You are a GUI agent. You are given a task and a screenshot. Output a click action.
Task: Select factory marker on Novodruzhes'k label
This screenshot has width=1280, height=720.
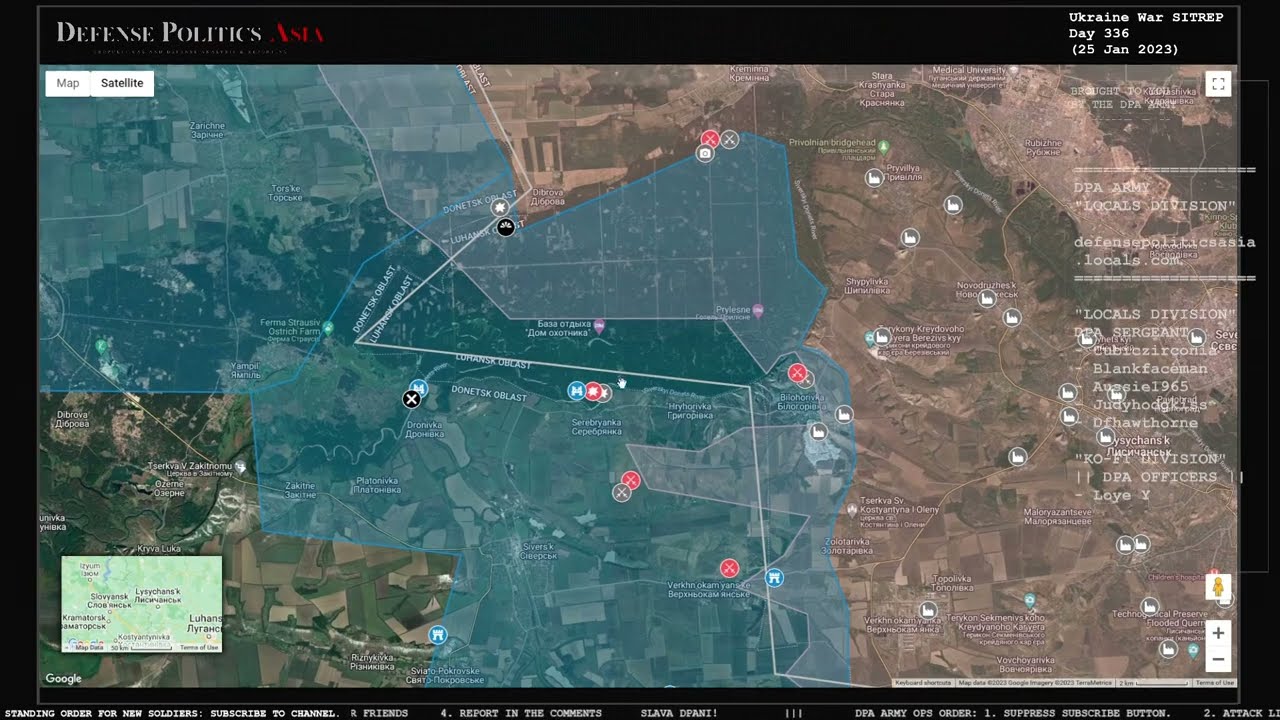pos(988,298)
